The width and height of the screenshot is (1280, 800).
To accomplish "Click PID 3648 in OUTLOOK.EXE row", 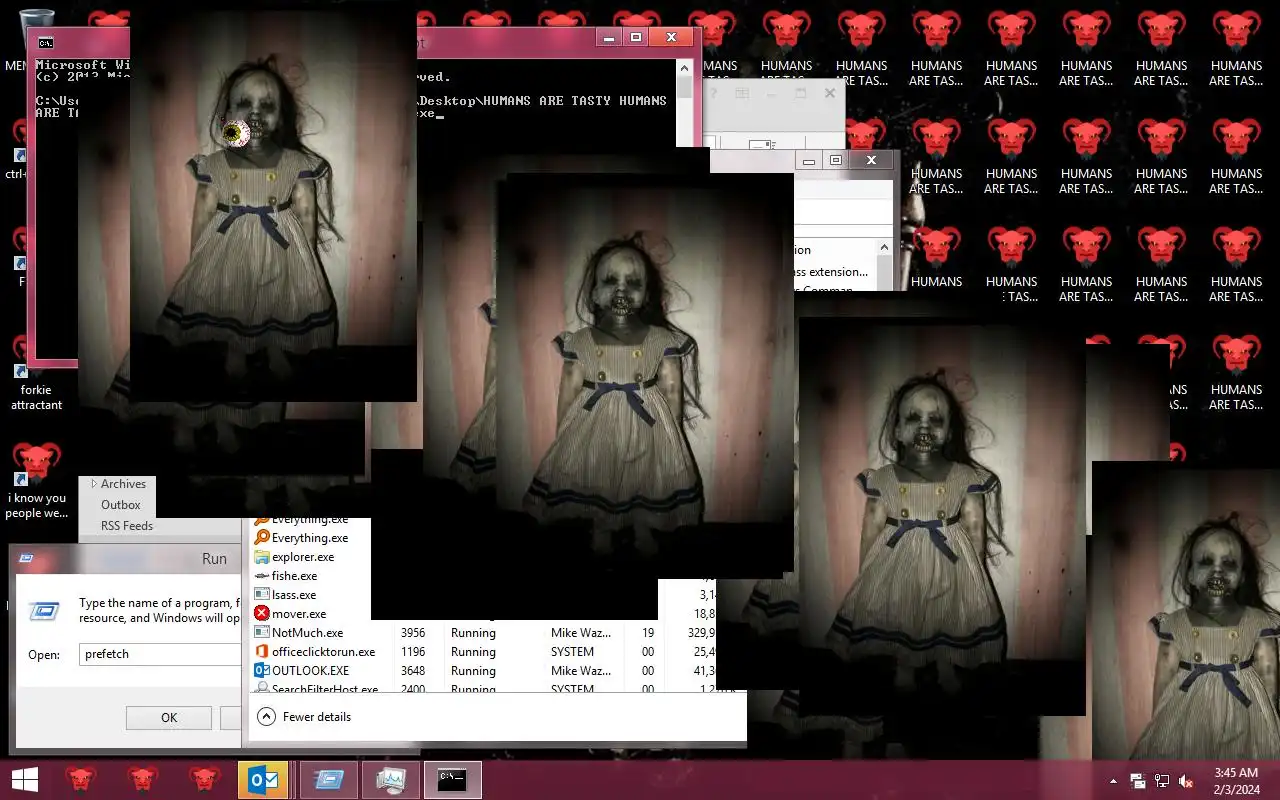I will [413, 671].
